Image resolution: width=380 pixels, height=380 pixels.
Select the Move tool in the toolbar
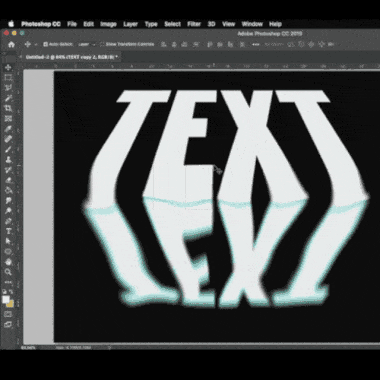point(9,68)
